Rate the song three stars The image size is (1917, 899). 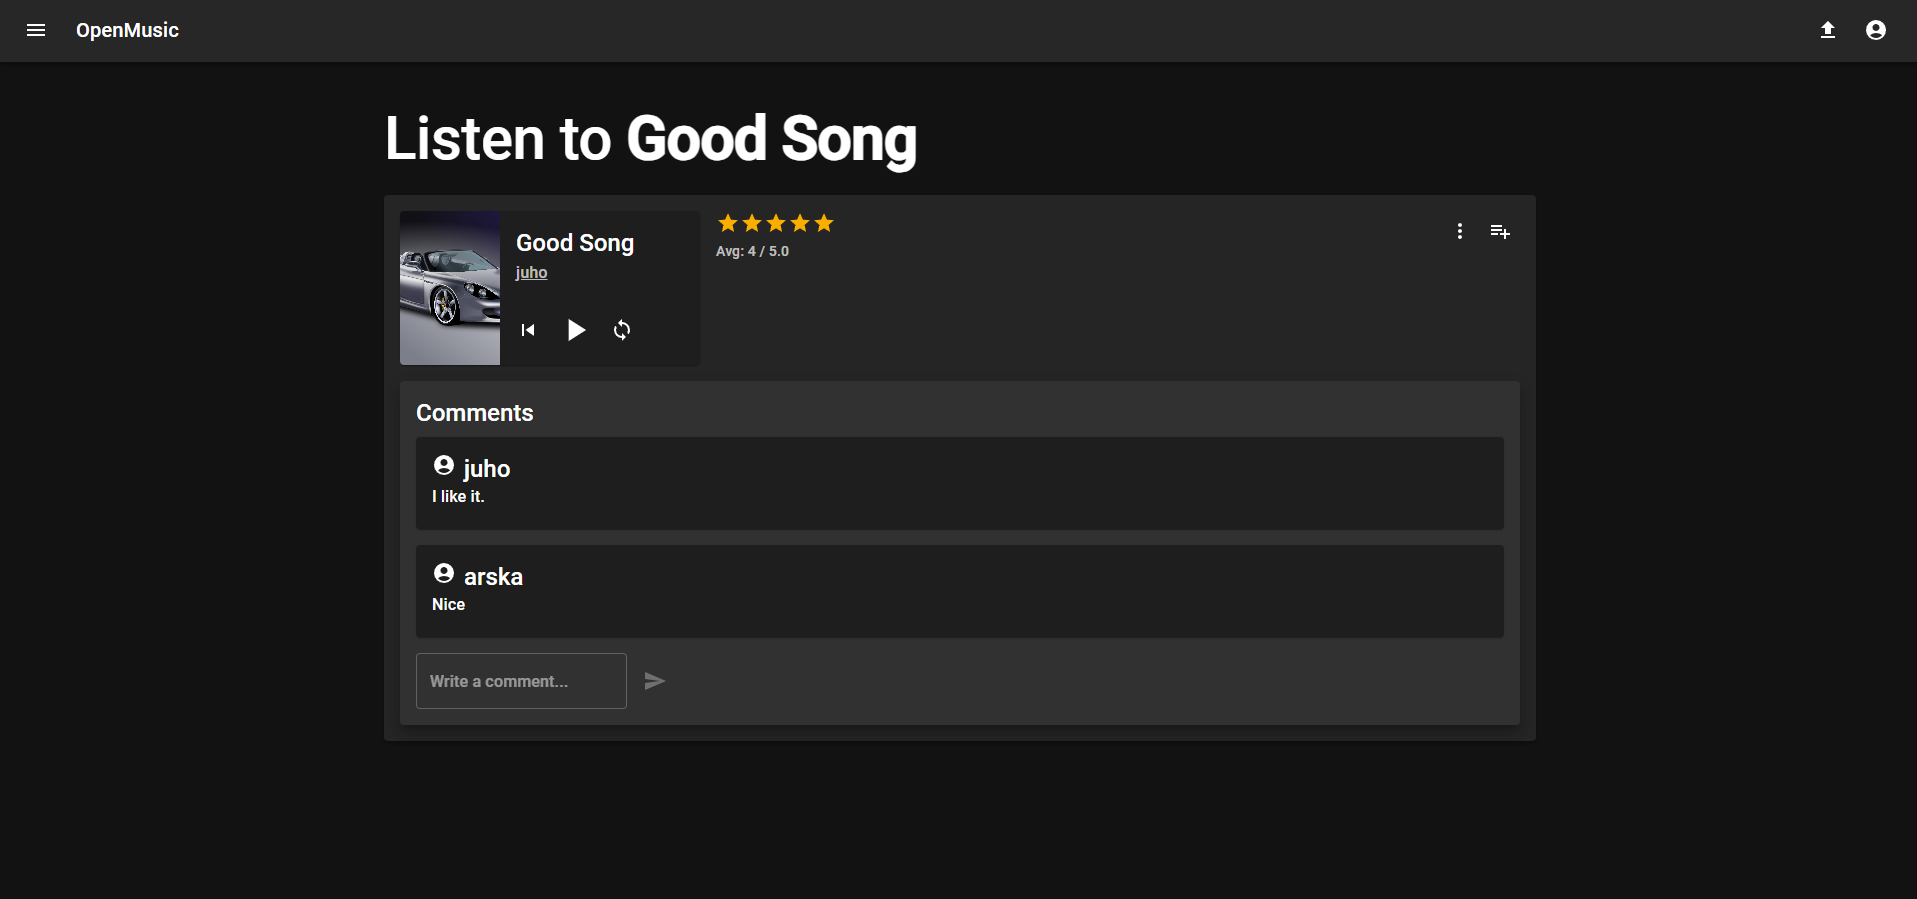(776, 223)
